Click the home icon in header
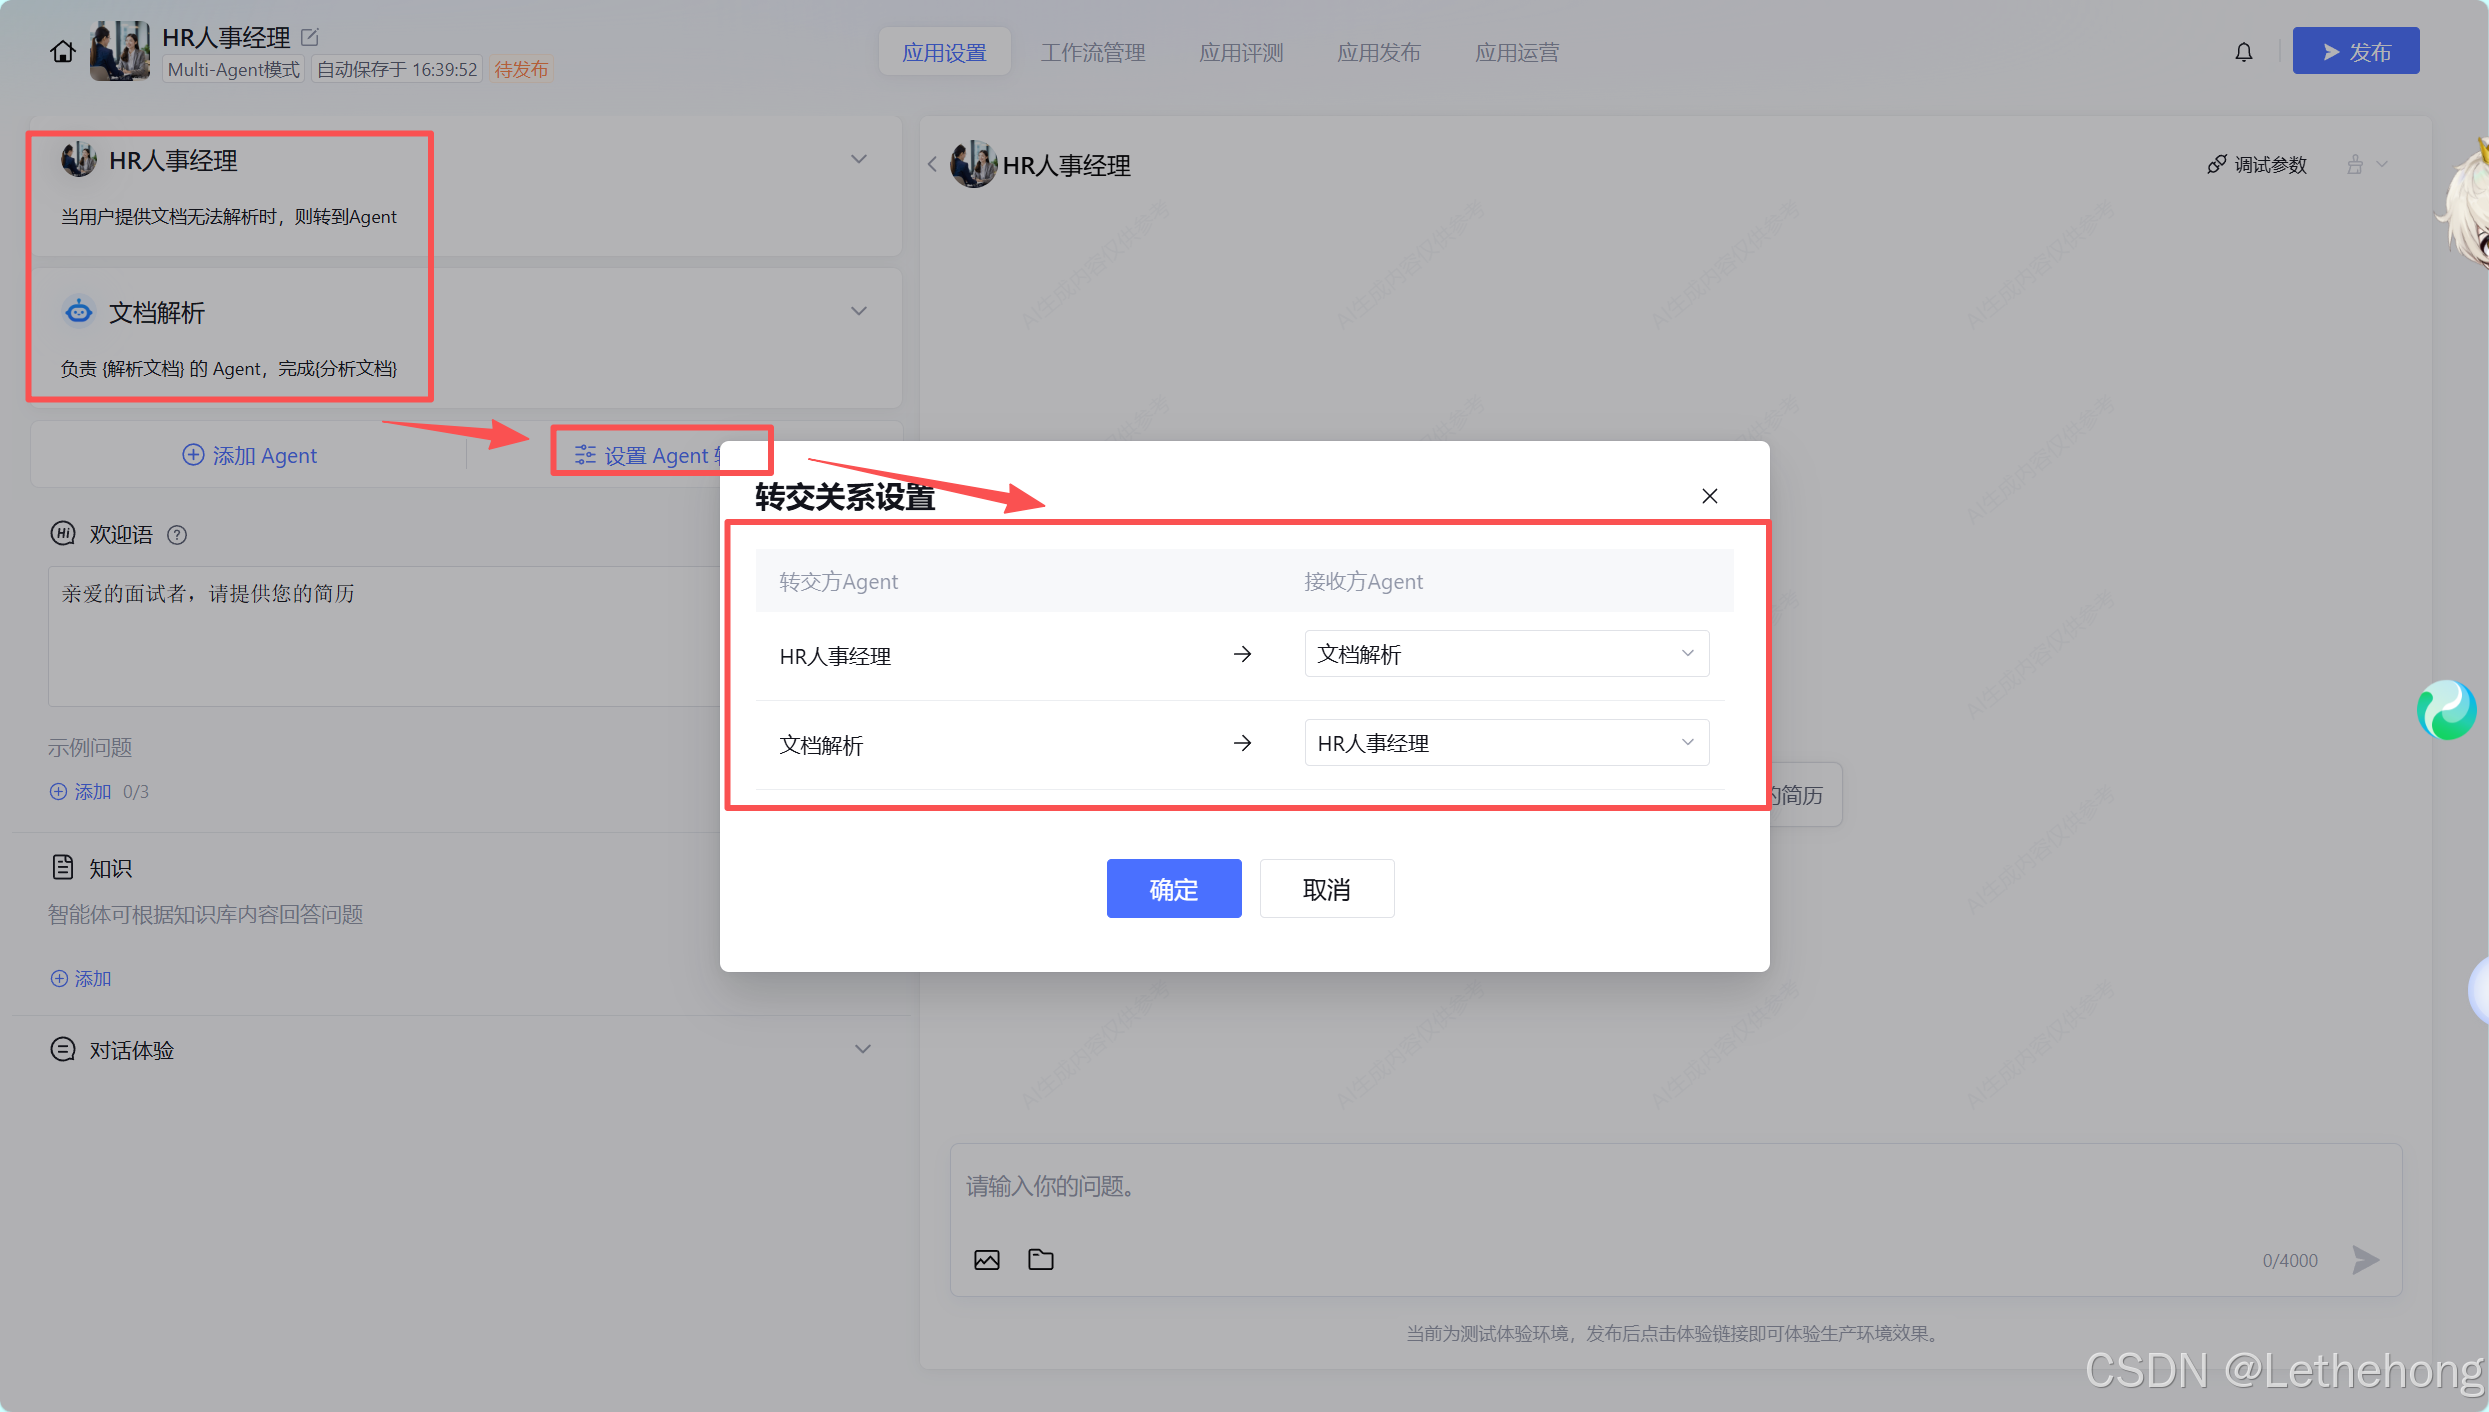The height and width of the screenshot is (1412, 2489). pos(63,52)
